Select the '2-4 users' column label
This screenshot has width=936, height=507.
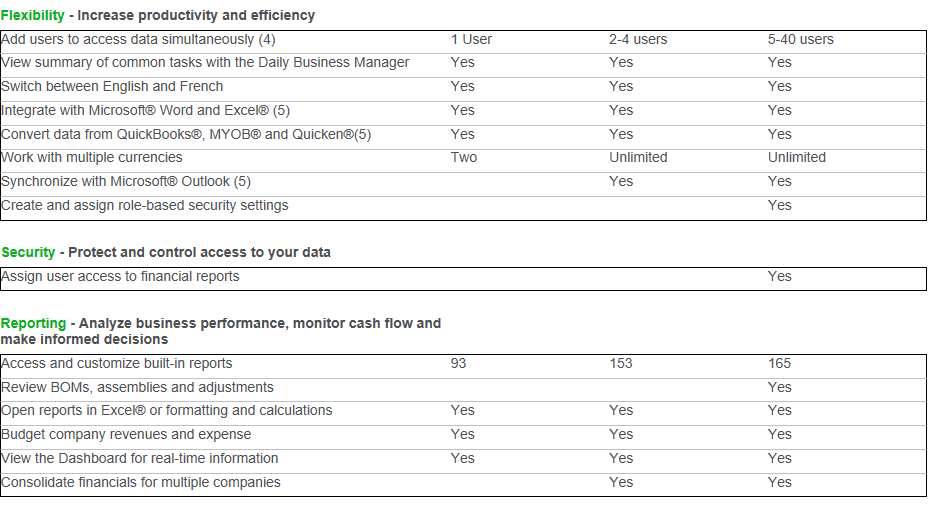[x=638, y=39]
